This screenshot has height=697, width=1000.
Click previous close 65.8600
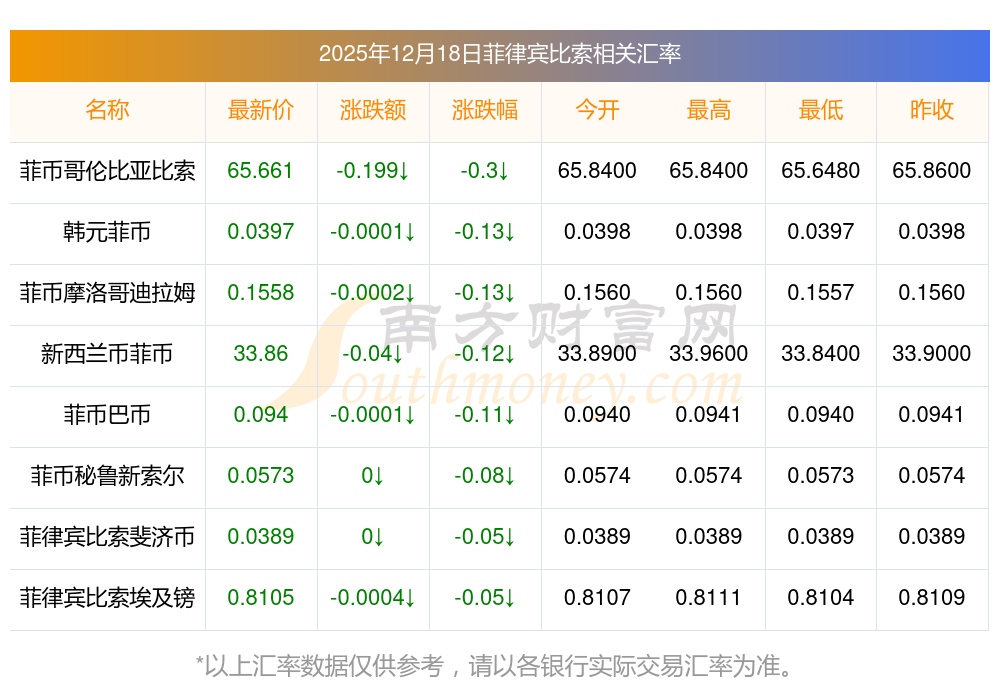click(x=932, y=170)
